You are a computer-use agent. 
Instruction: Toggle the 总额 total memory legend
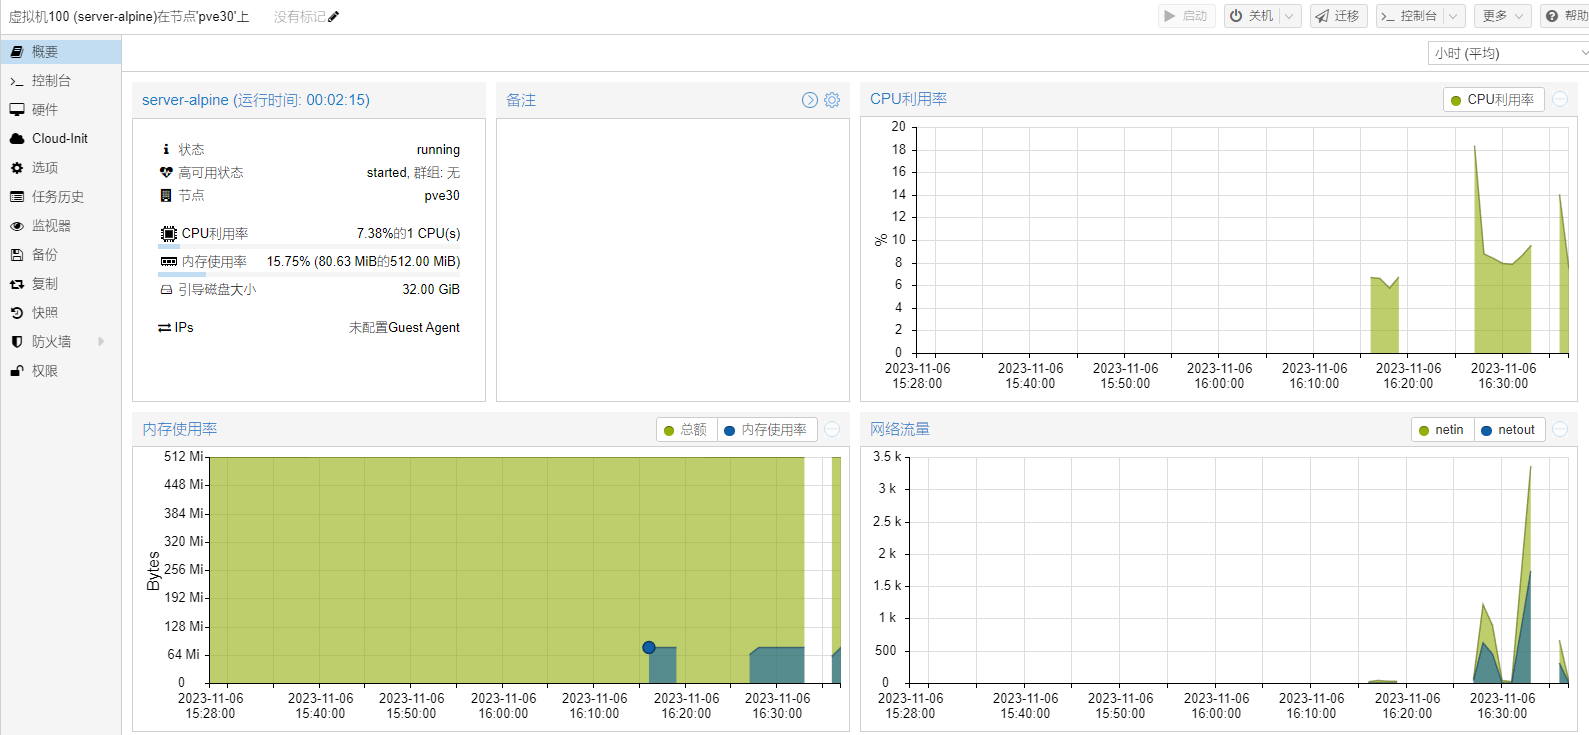tap(686, 430)
